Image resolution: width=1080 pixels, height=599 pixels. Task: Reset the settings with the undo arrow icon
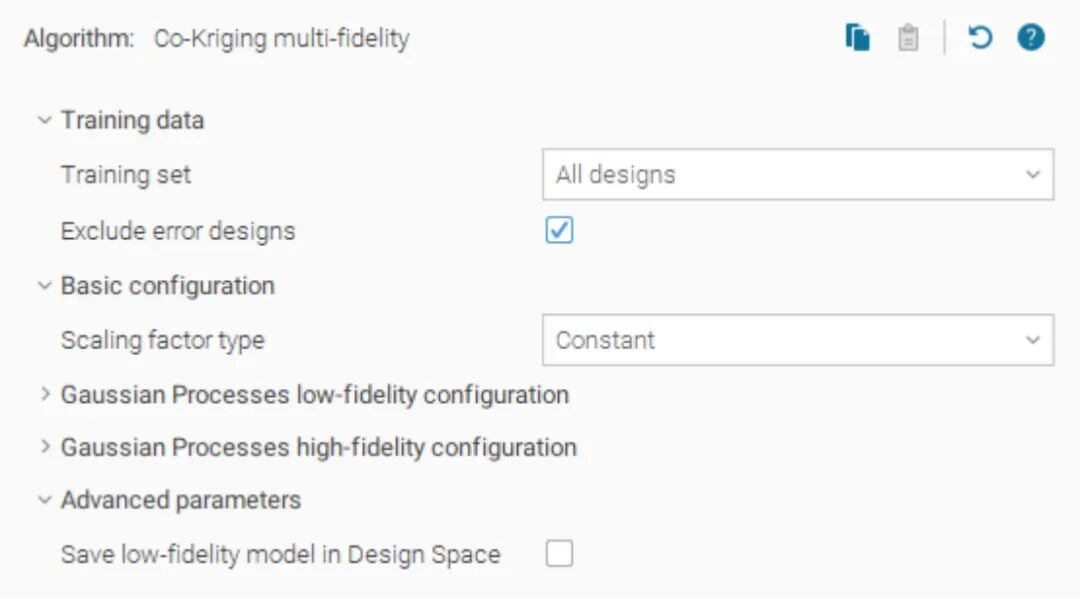tap(980, 39)
